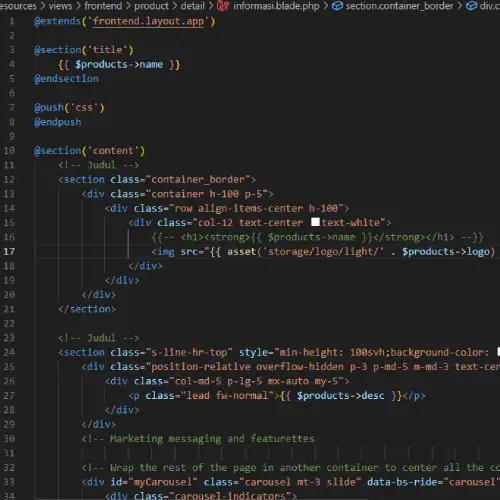
Task: Click the section symbol icon in breadcrumb
Action: [337, 6]
